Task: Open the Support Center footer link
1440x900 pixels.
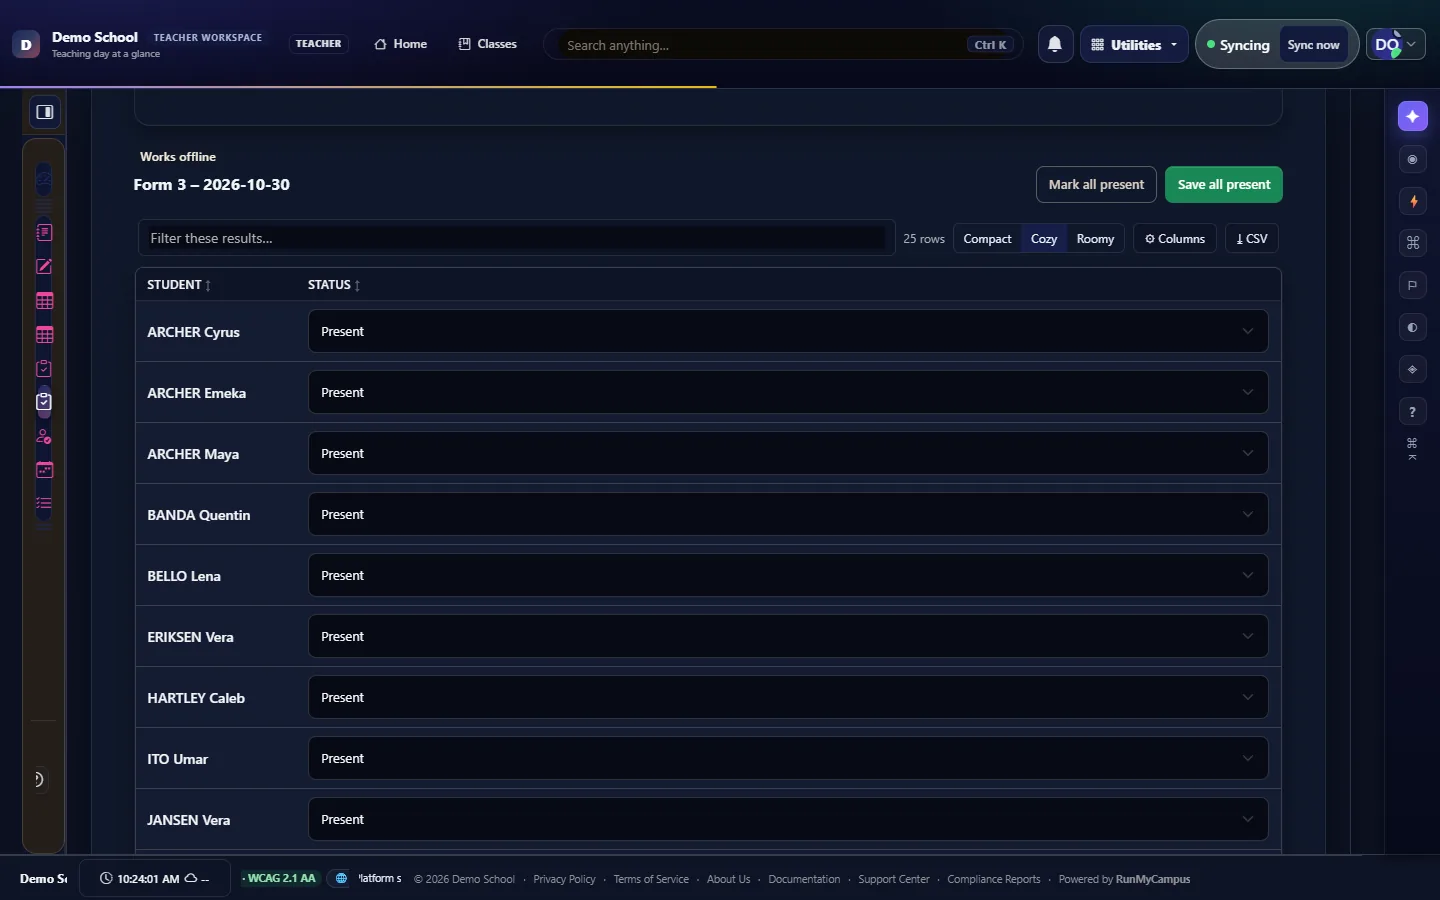Action: [x=894, y=879]
